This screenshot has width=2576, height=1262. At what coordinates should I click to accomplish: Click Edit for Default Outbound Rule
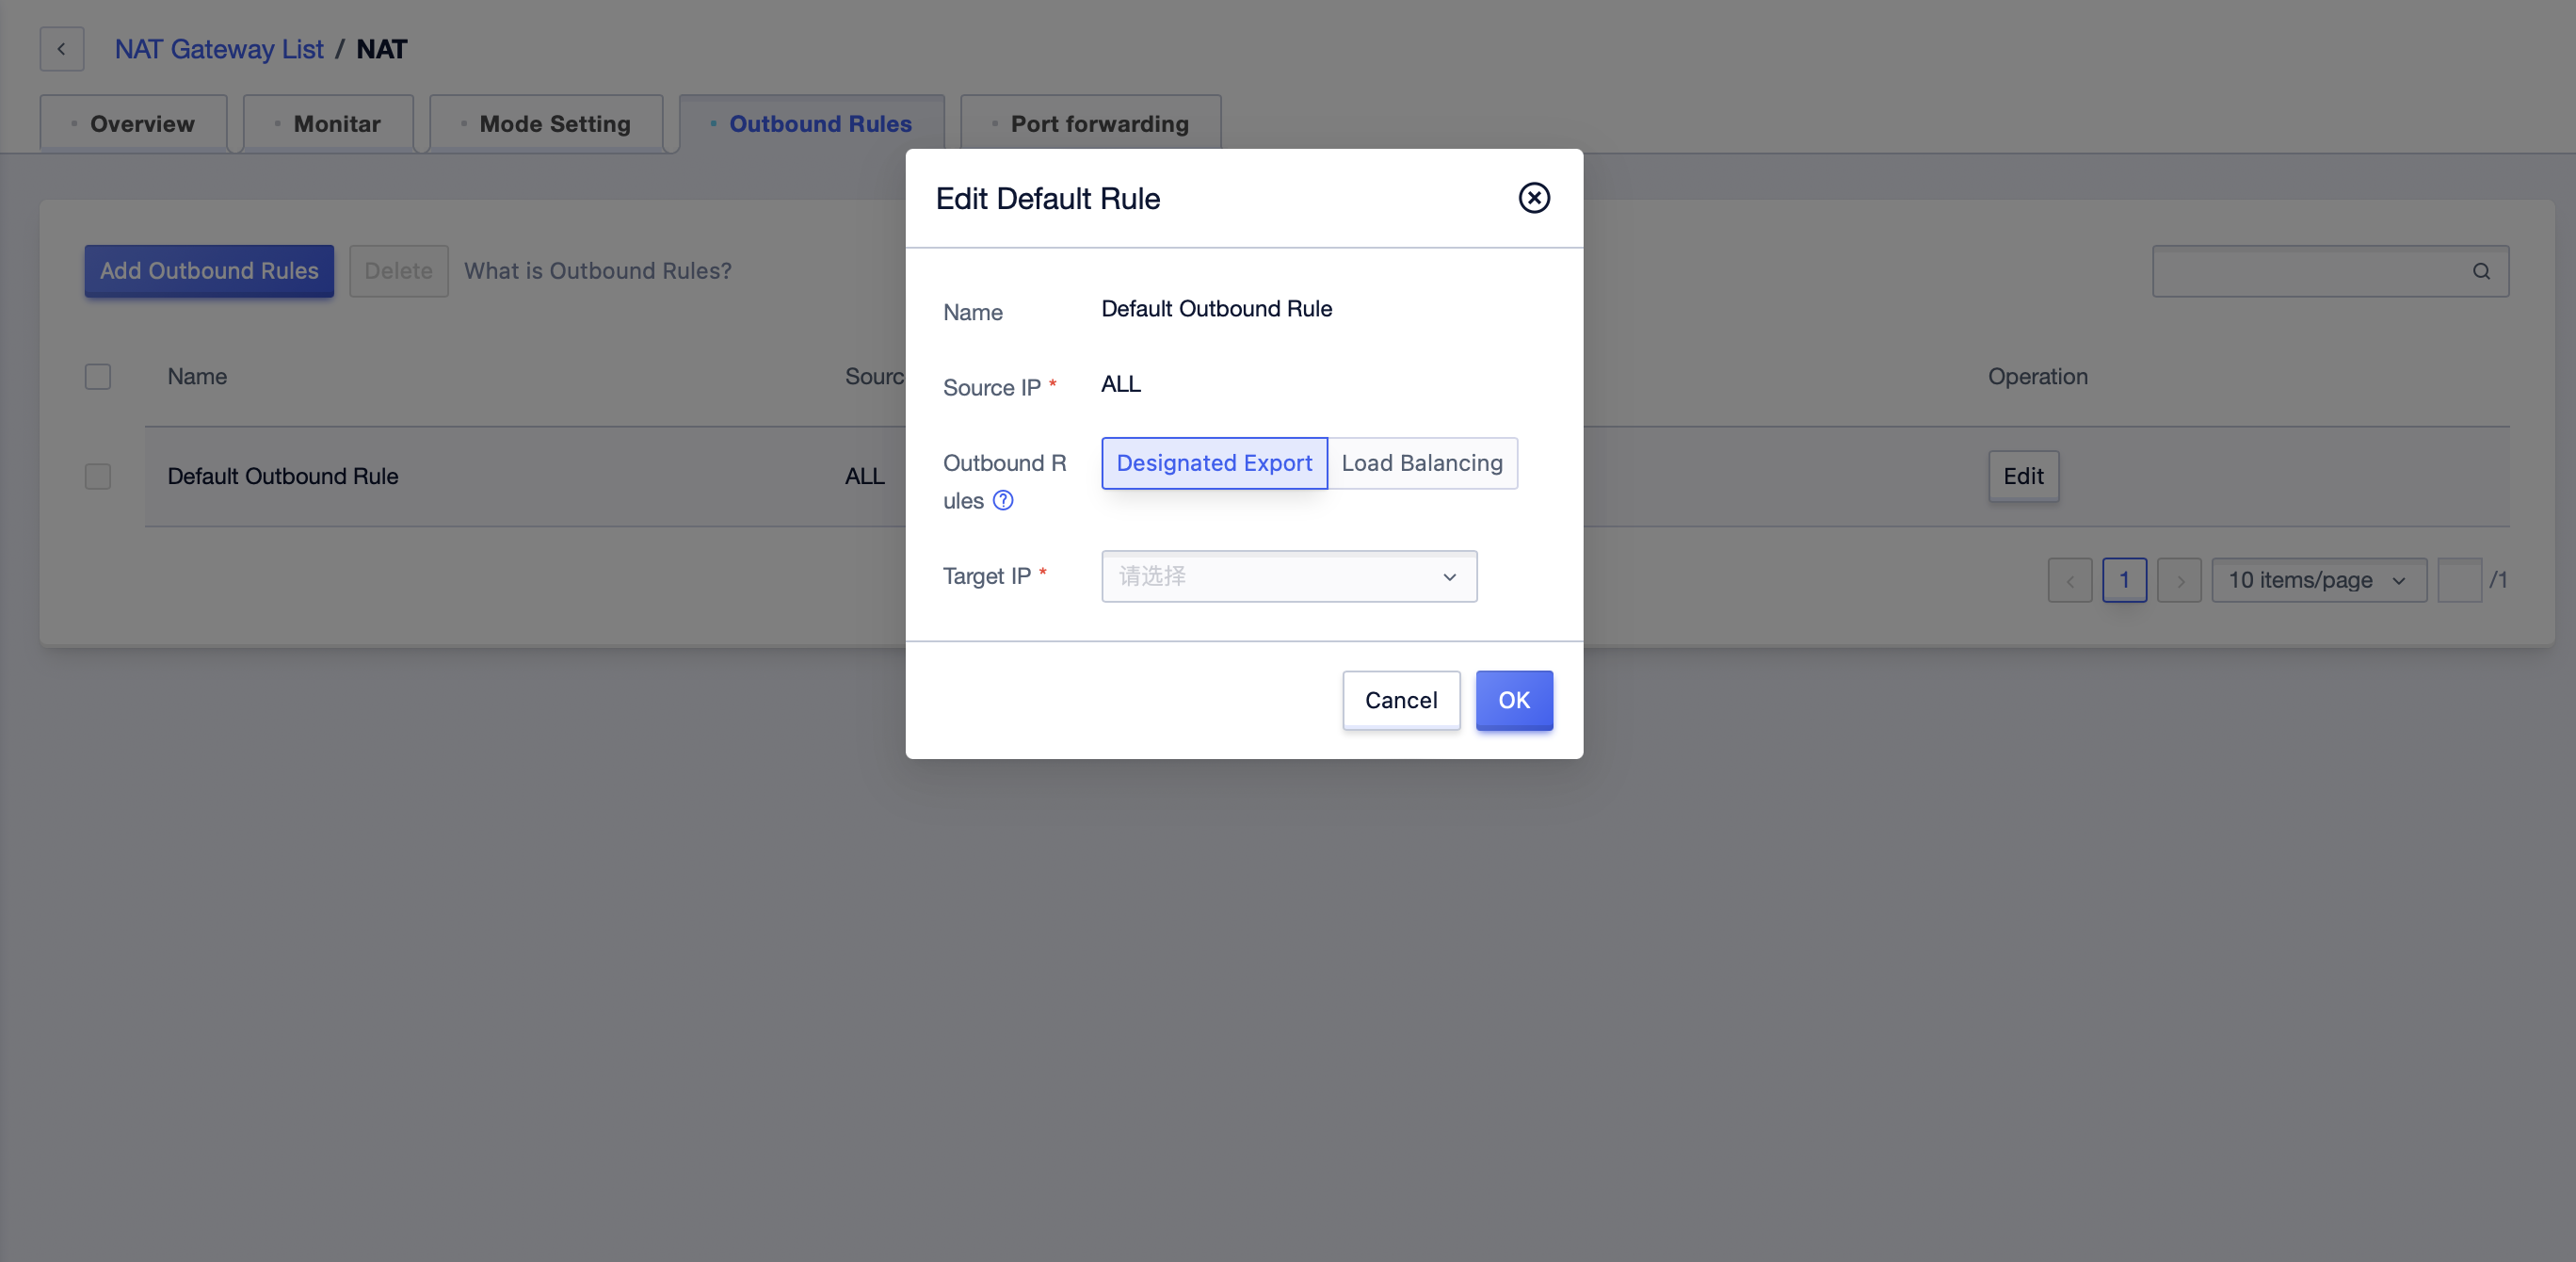click(x=2023, y=476)
